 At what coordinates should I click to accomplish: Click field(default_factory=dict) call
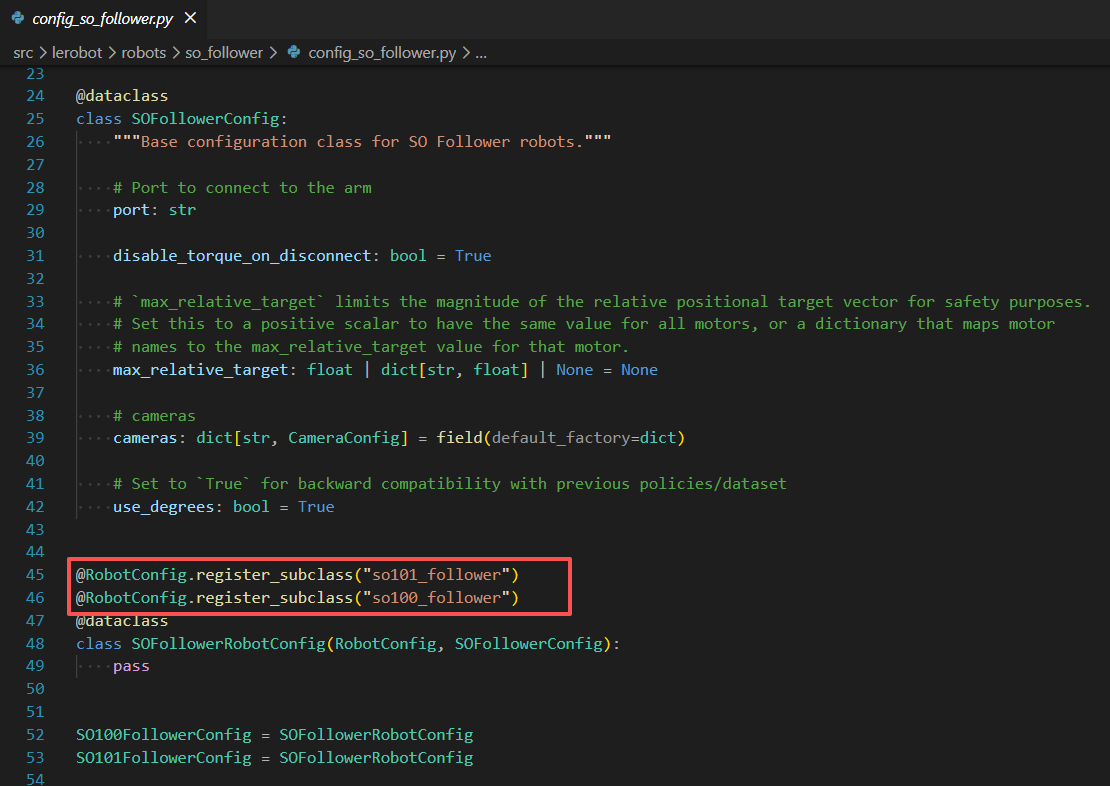[x=561, y=438]
